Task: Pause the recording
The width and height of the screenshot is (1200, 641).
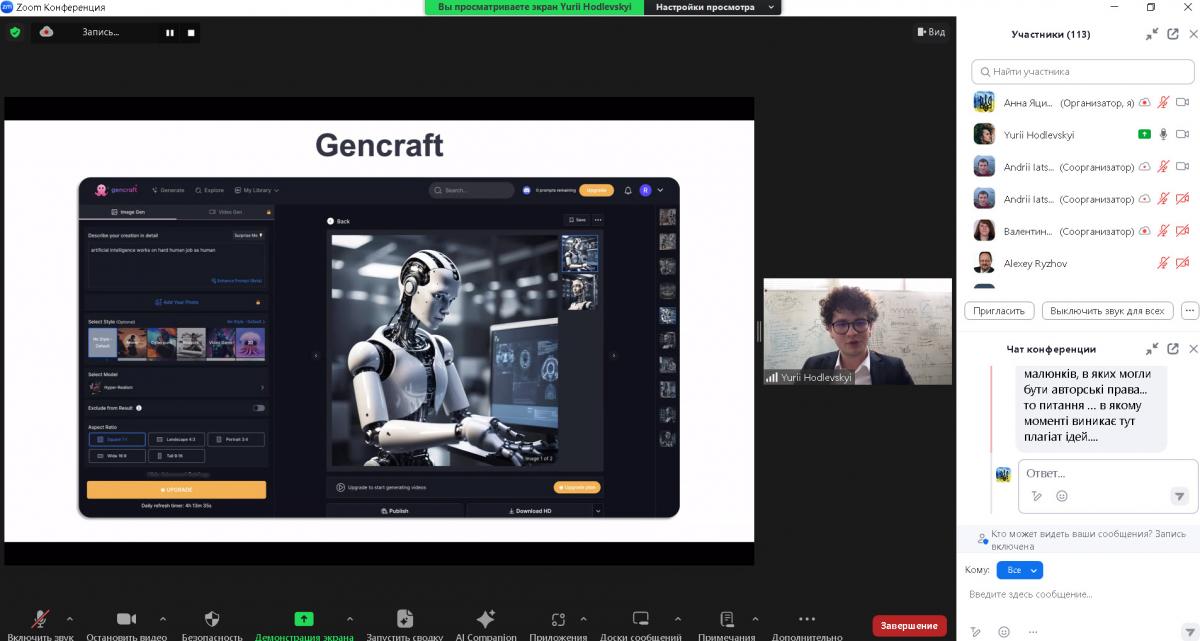Action: (x=170, y=32)
